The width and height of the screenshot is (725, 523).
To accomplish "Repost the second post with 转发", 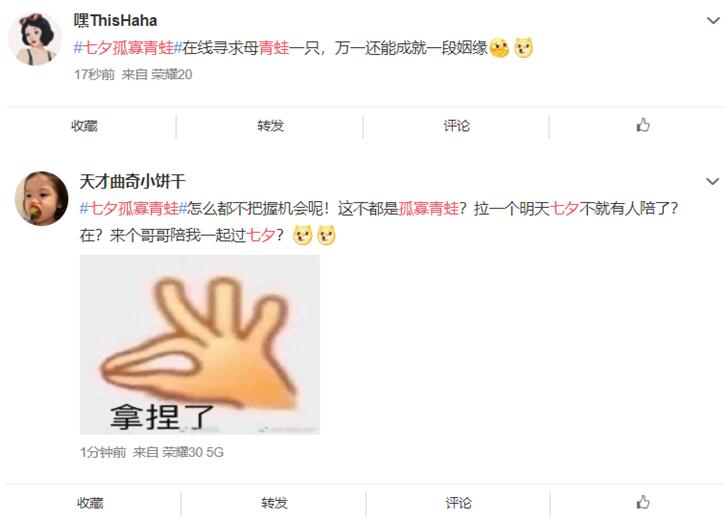I will [274, 503].
